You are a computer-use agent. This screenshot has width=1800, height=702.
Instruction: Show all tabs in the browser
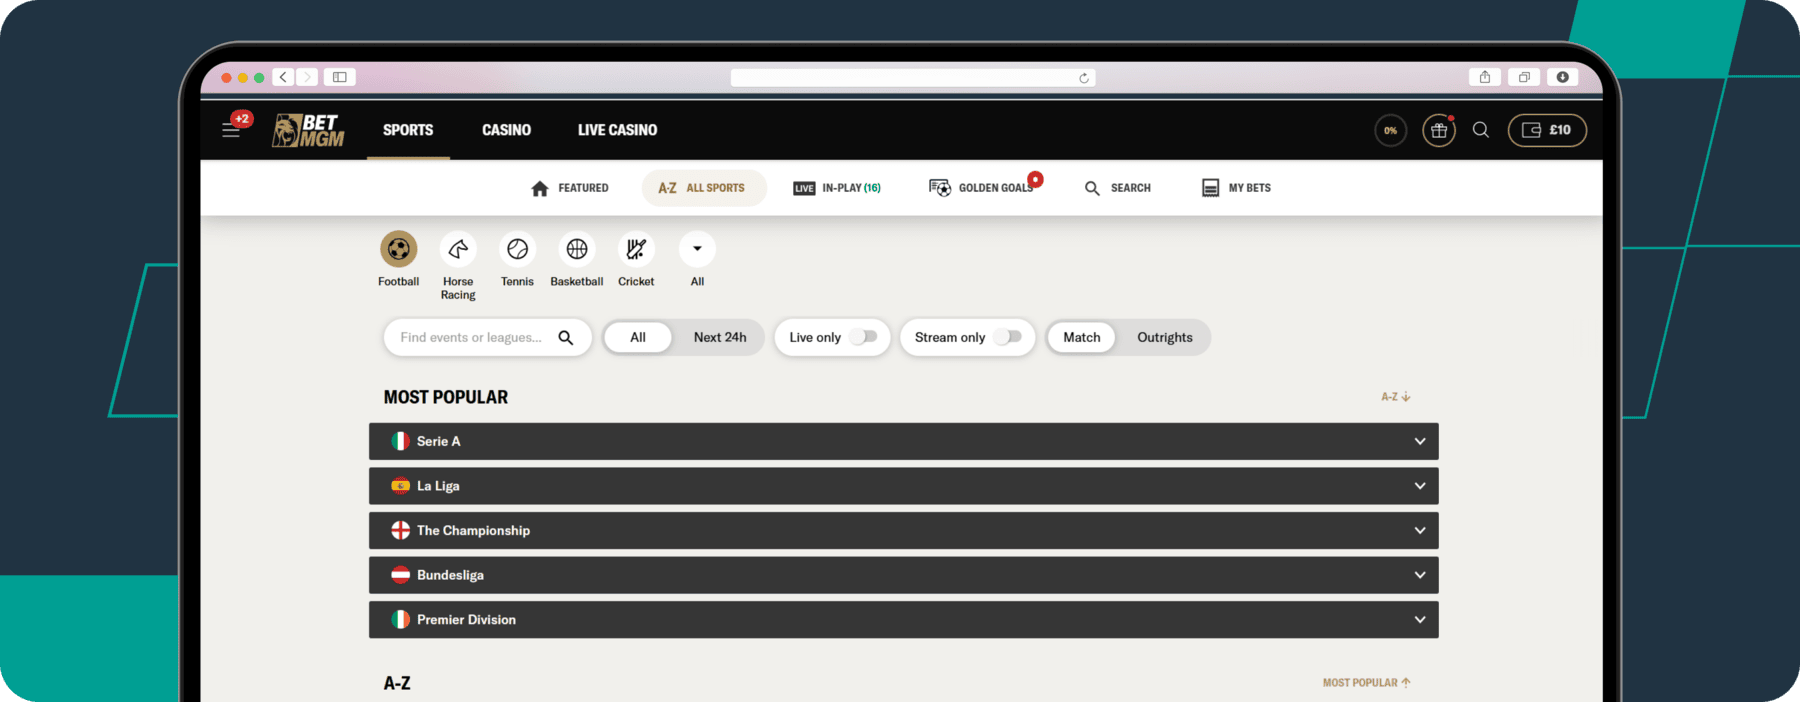coord(1524,77)
